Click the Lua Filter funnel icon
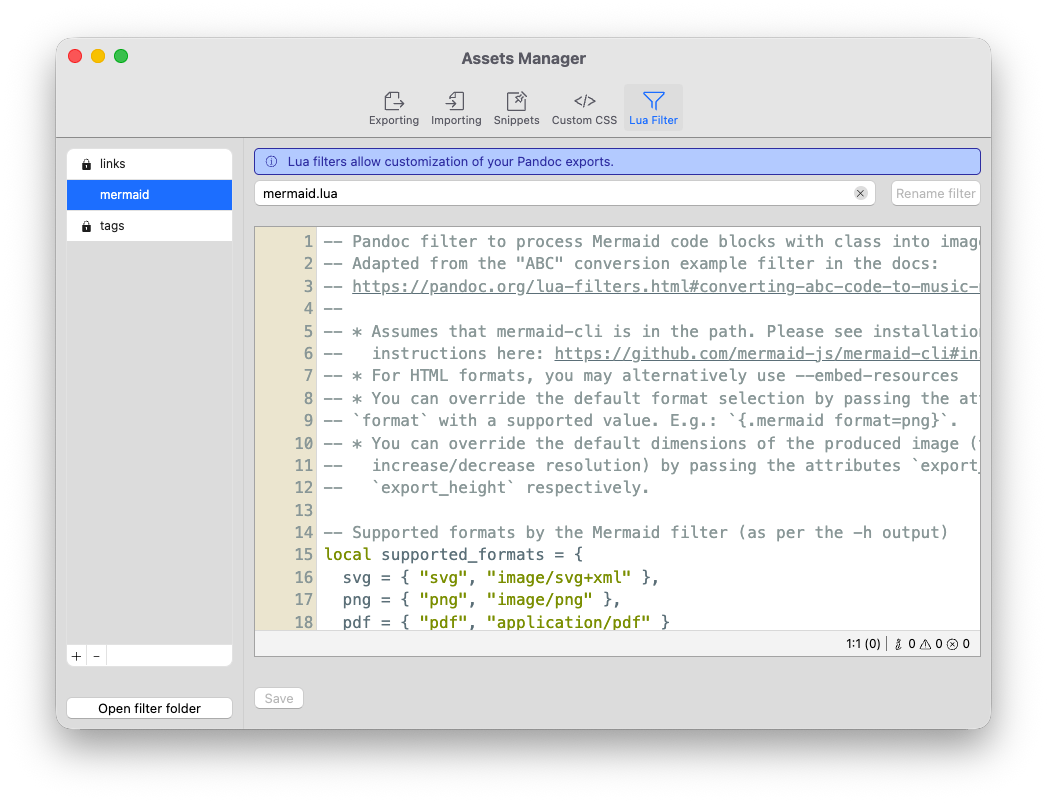Viewport: 1047px width, 803px height. [x=653, y=101]
